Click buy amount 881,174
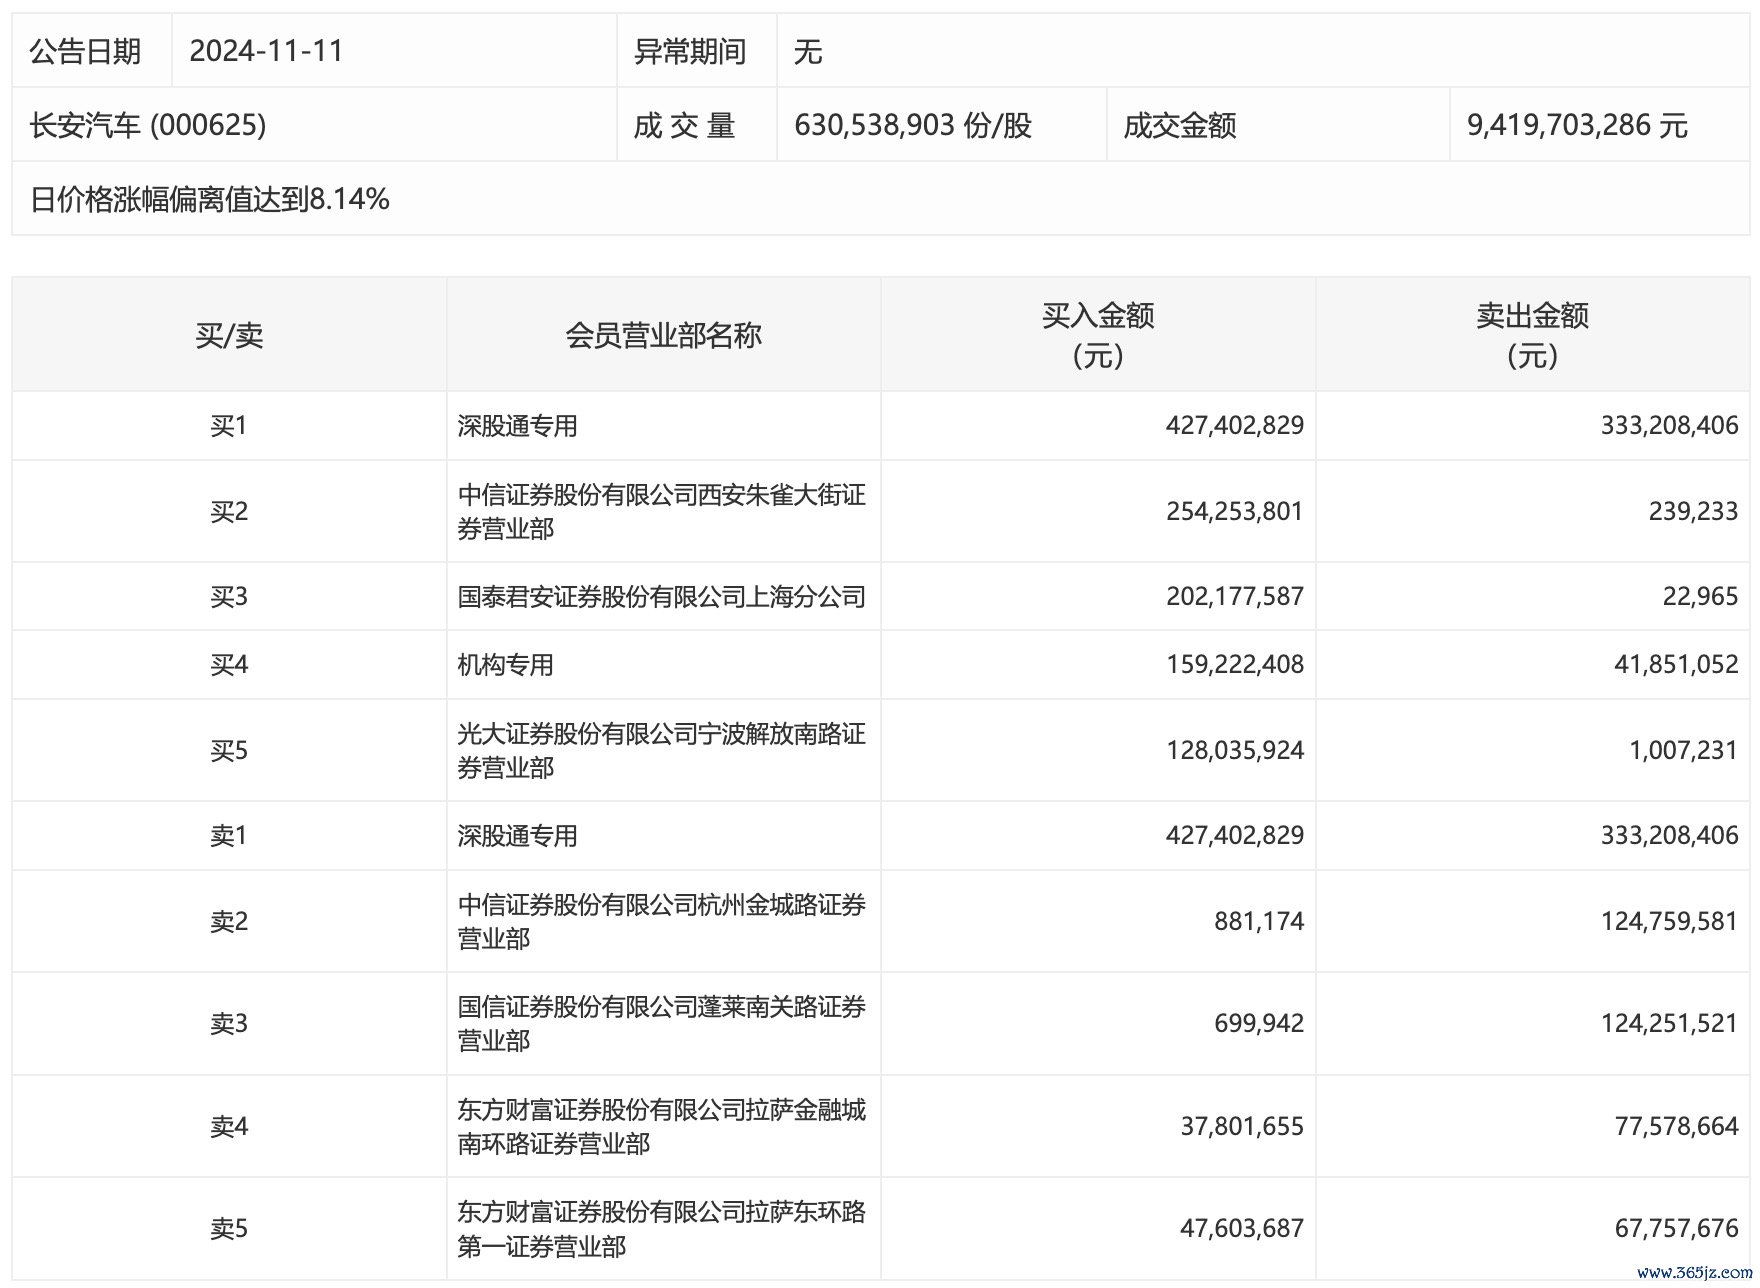 tap(1259, 921)
